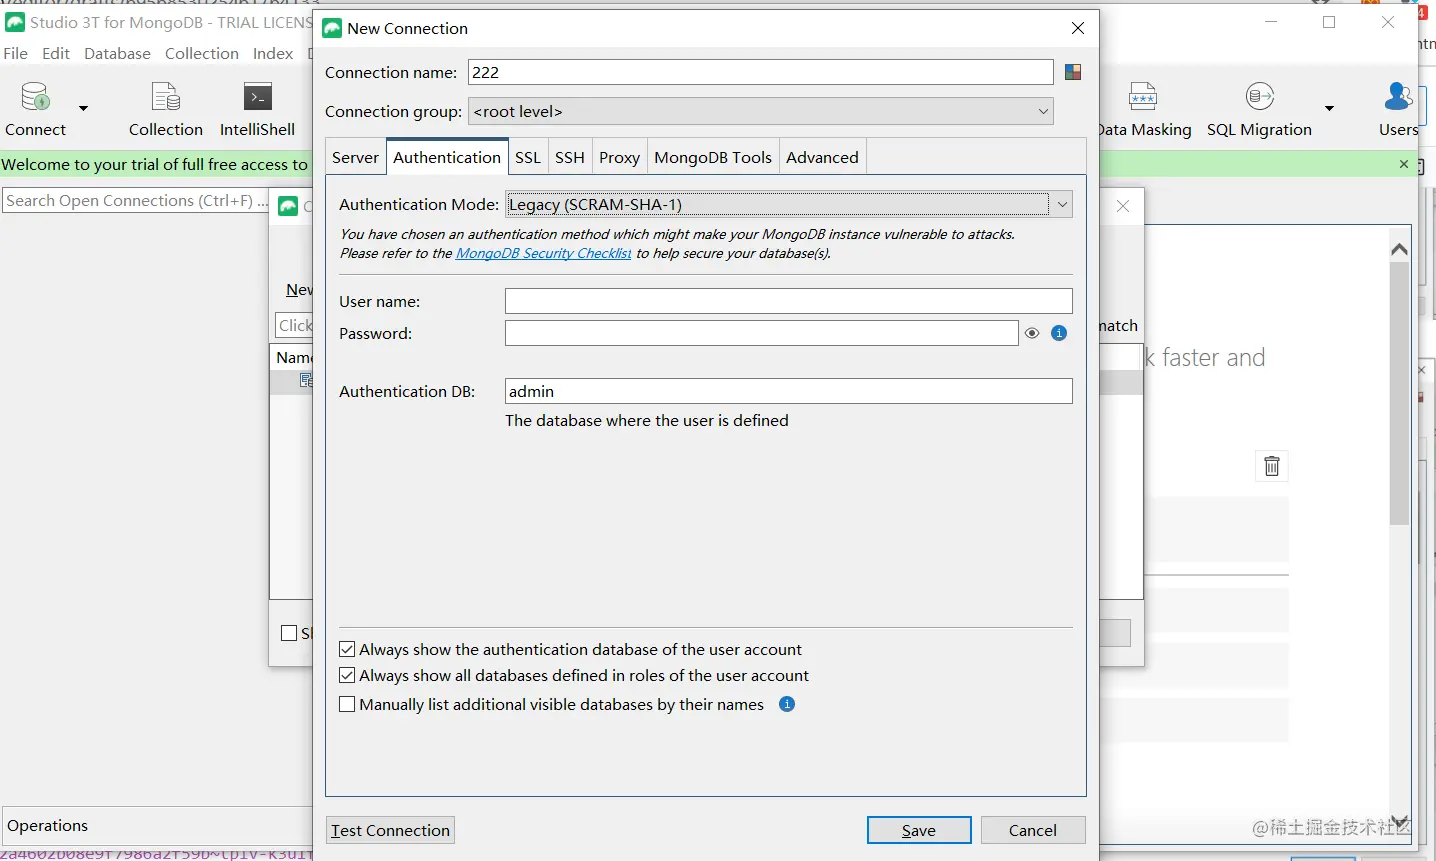Image resolution: width=1436 pixels, height=861 pixels.
Task: Dismiss the trial welcome banner
Action: pyautogui.click(x=1404, y=164)
